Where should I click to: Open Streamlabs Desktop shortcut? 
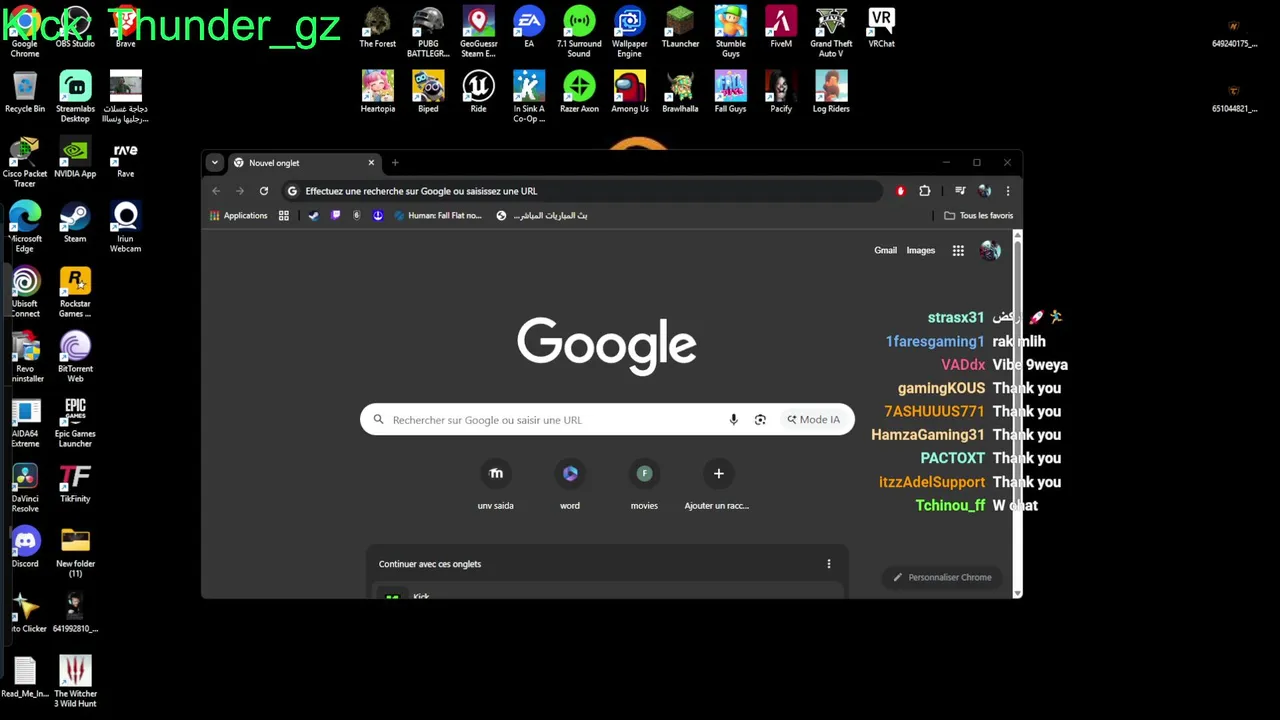(75, 97)
